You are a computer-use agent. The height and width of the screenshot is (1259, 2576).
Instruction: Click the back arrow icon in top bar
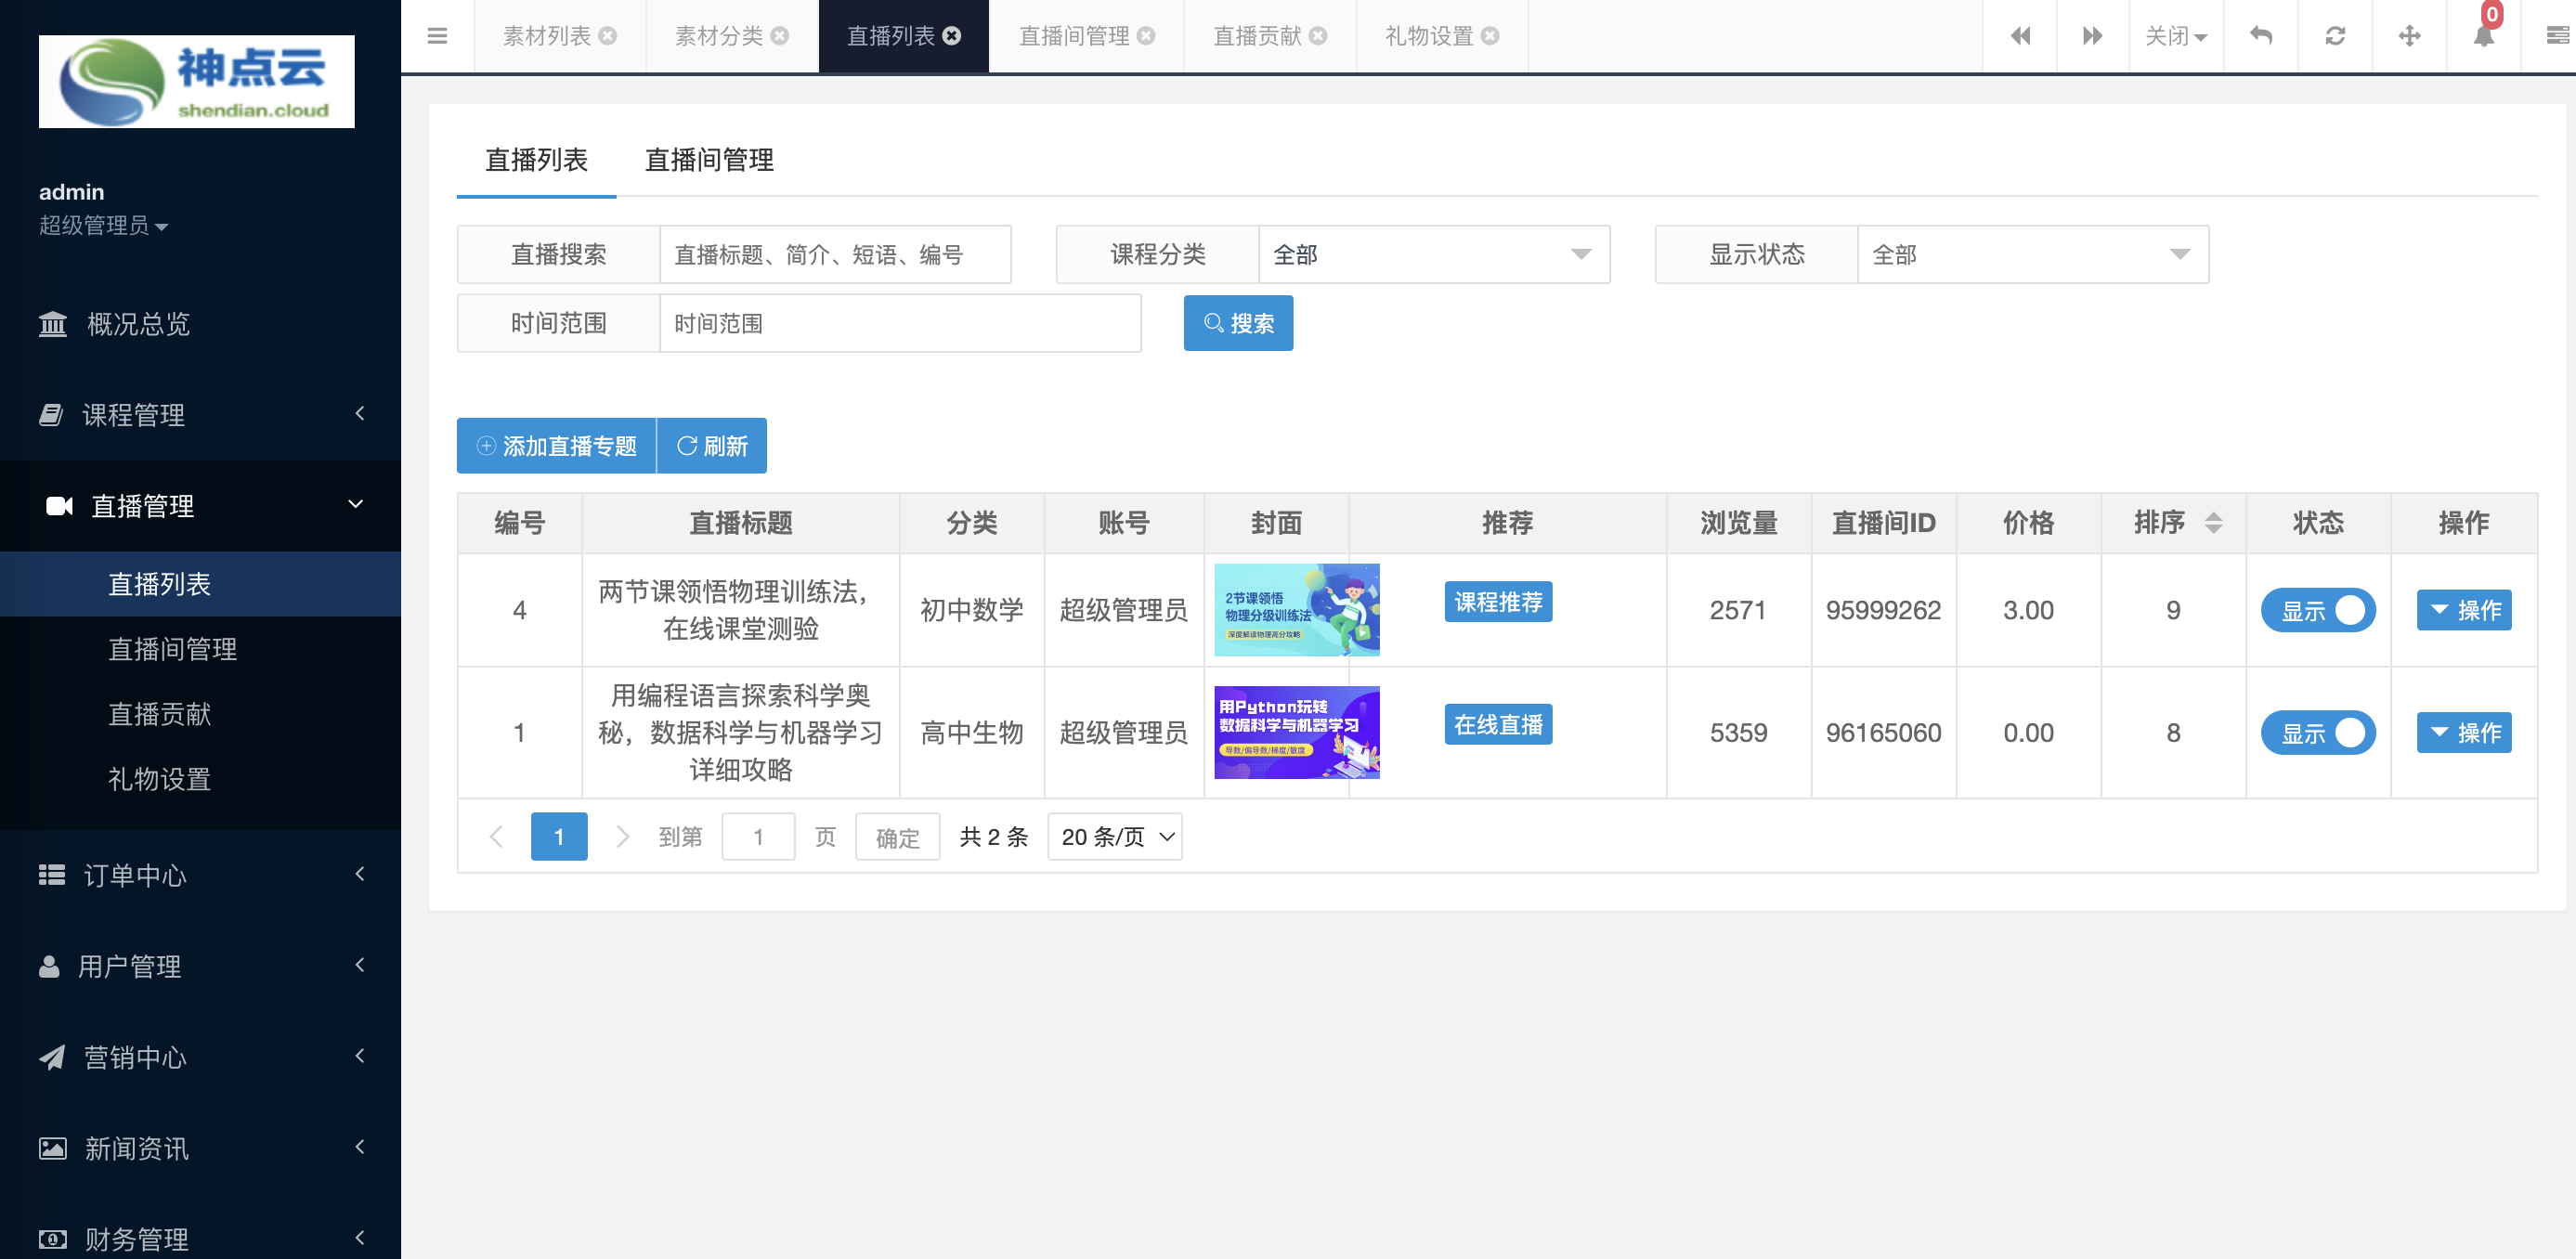click(2260, 36)
